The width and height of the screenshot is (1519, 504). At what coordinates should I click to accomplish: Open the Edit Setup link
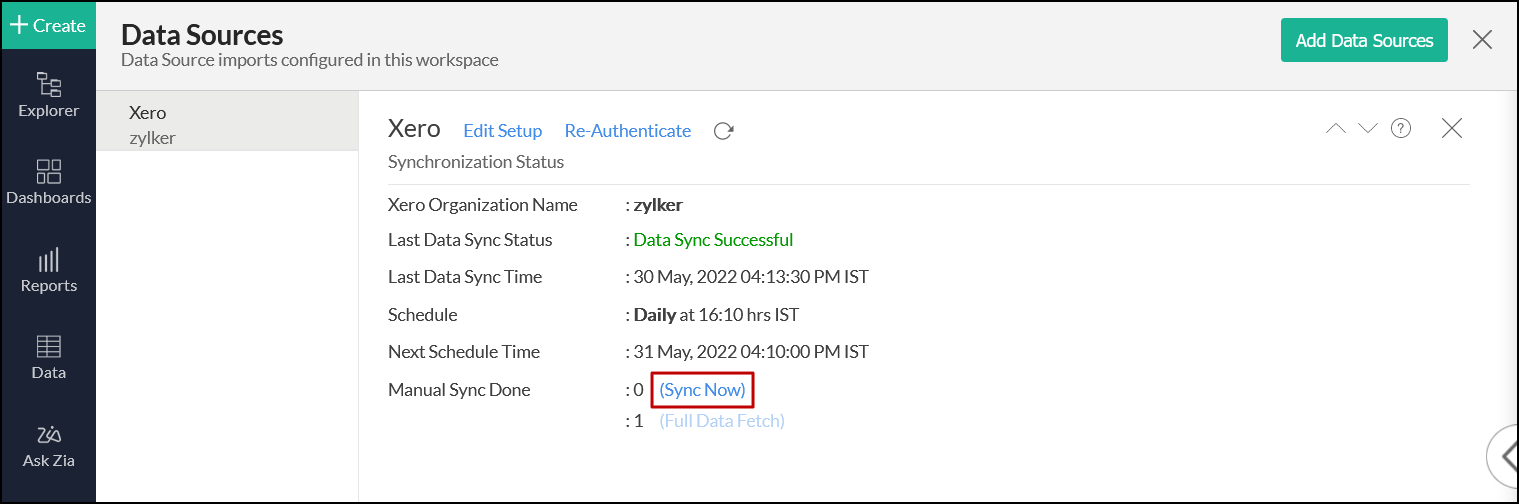click(x=502, y=131)
